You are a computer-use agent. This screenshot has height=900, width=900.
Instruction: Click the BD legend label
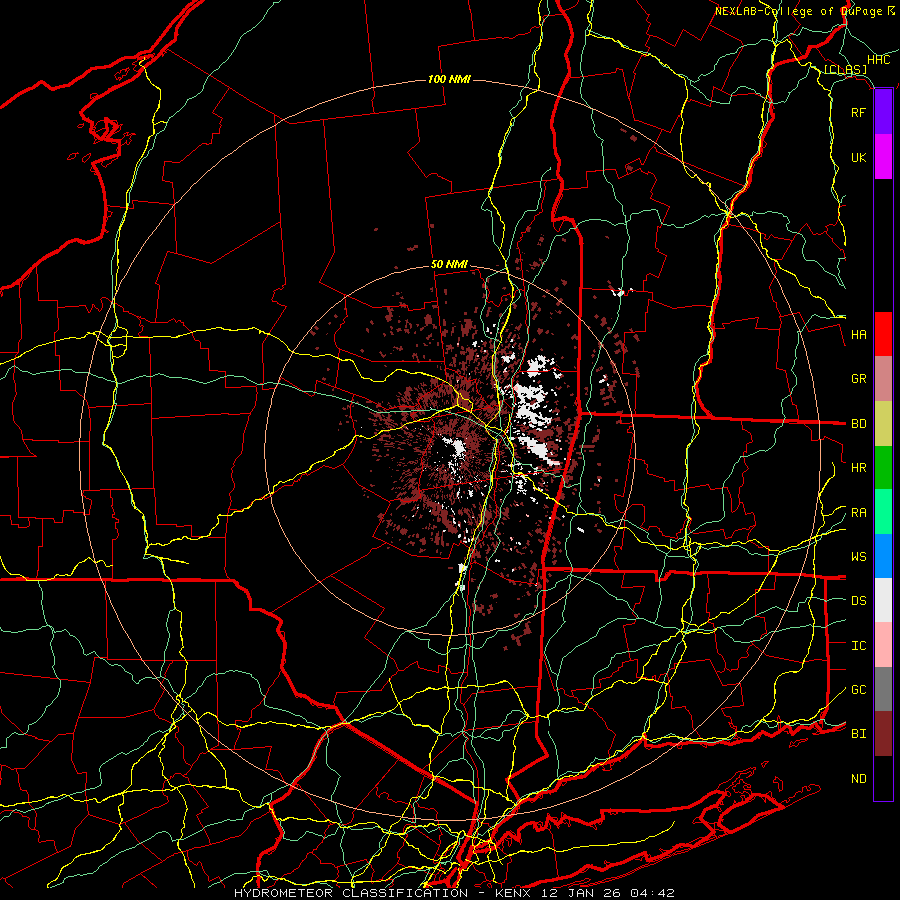859,424
